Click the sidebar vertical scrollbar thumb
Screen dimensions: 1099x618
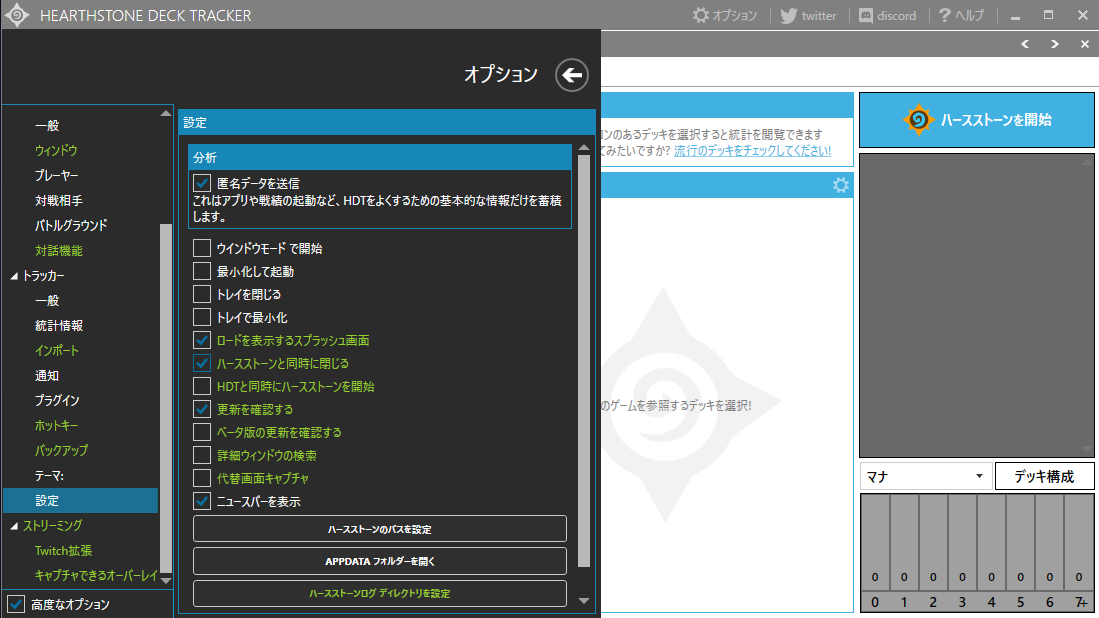(166, 398)
